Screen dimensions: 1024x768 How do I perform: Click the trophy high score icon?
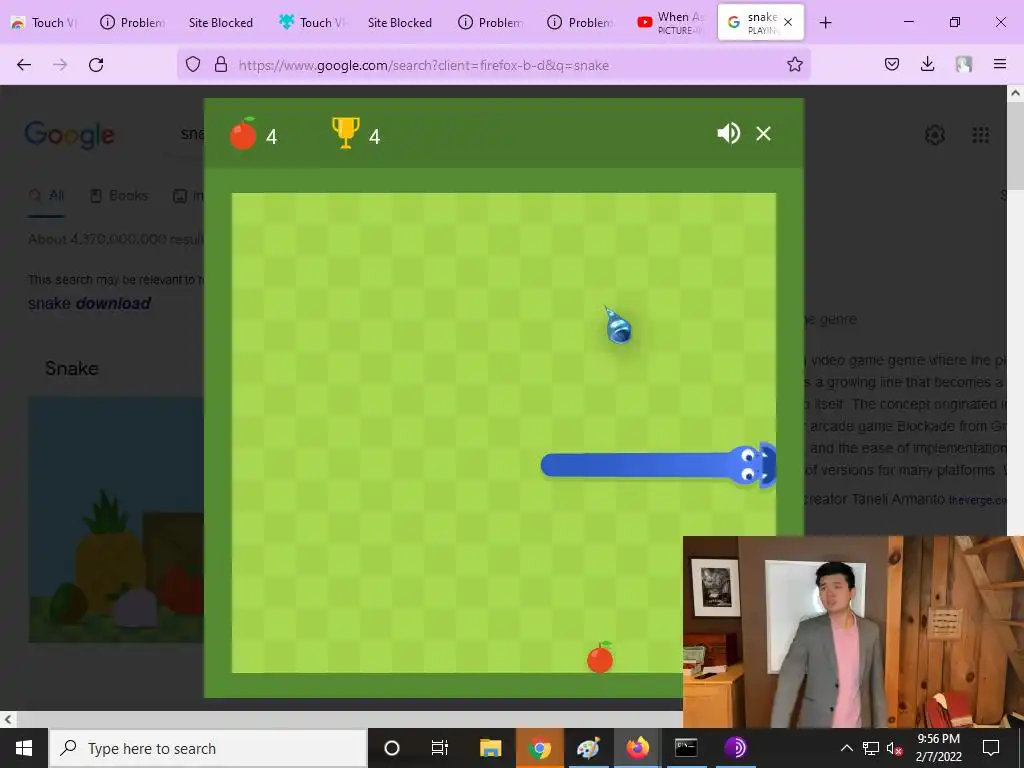(345, 133)
